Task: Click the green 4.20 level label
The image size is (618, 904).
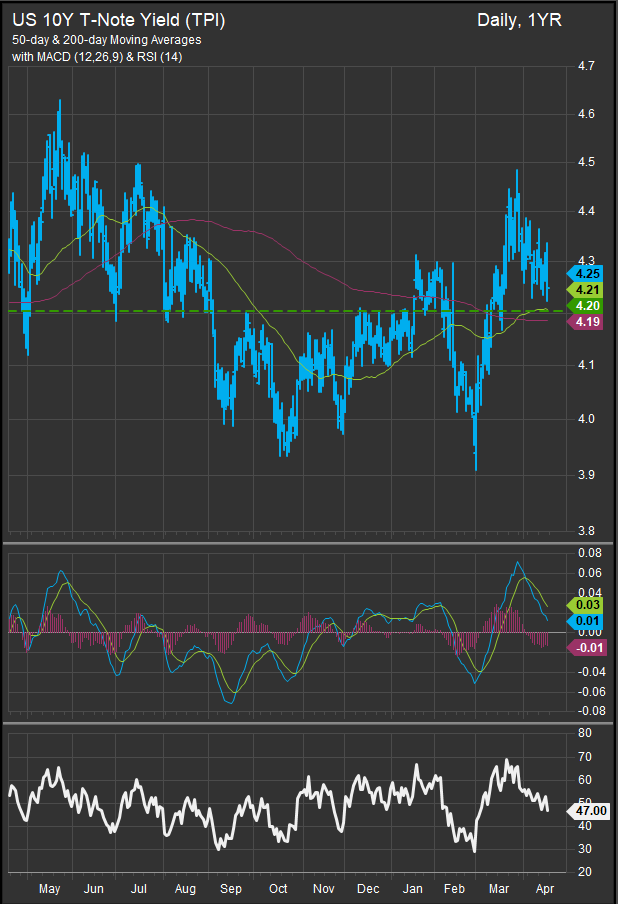Action: [x=587, y=305]
